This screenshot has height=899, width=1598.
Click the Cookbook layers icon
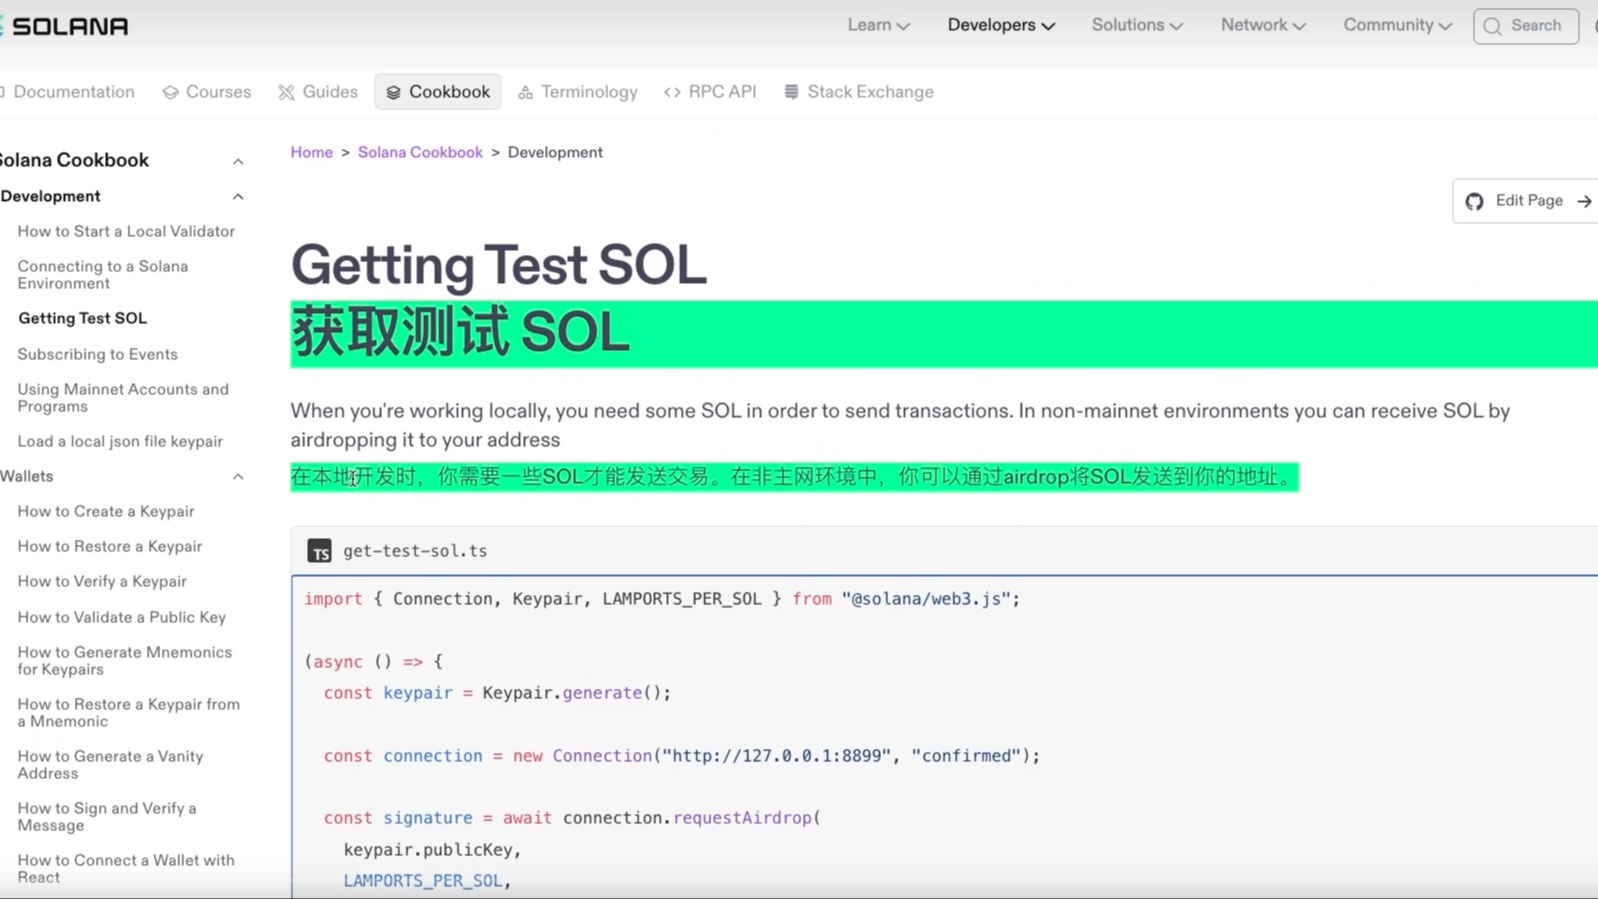[393, 93]
